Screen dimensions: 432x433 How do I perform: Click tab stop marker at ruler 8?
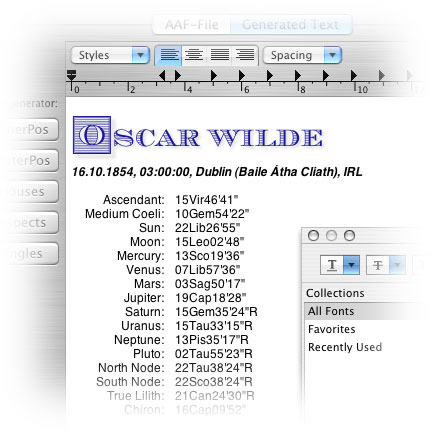(x=298, y=76)
